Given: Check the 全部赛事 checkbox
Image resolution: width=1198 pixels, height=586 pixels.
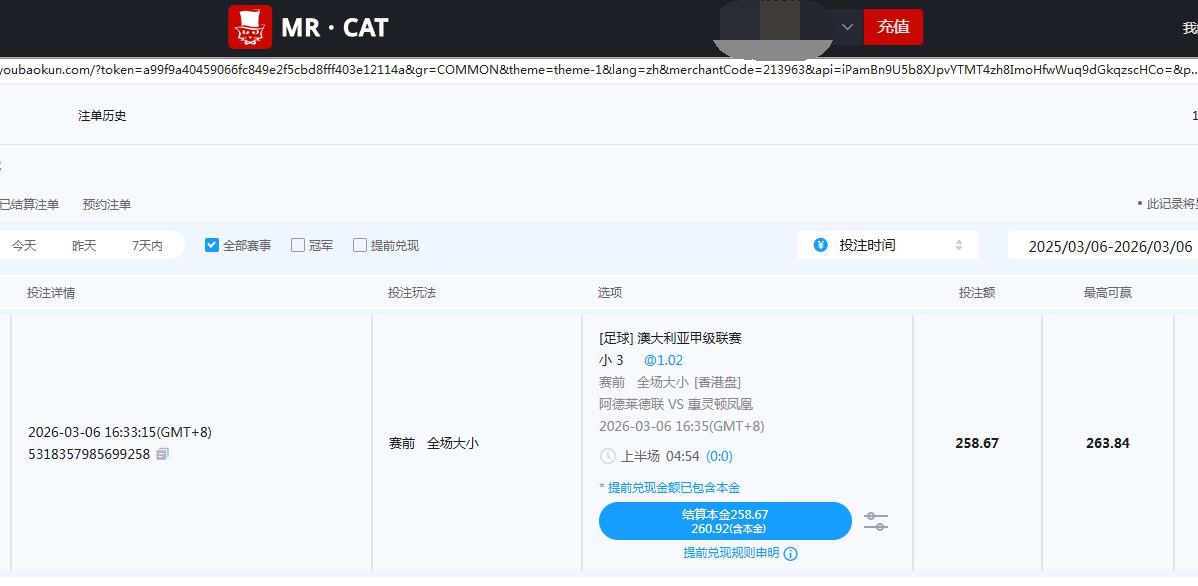Looking at the screenshot, I should [212, 245].
